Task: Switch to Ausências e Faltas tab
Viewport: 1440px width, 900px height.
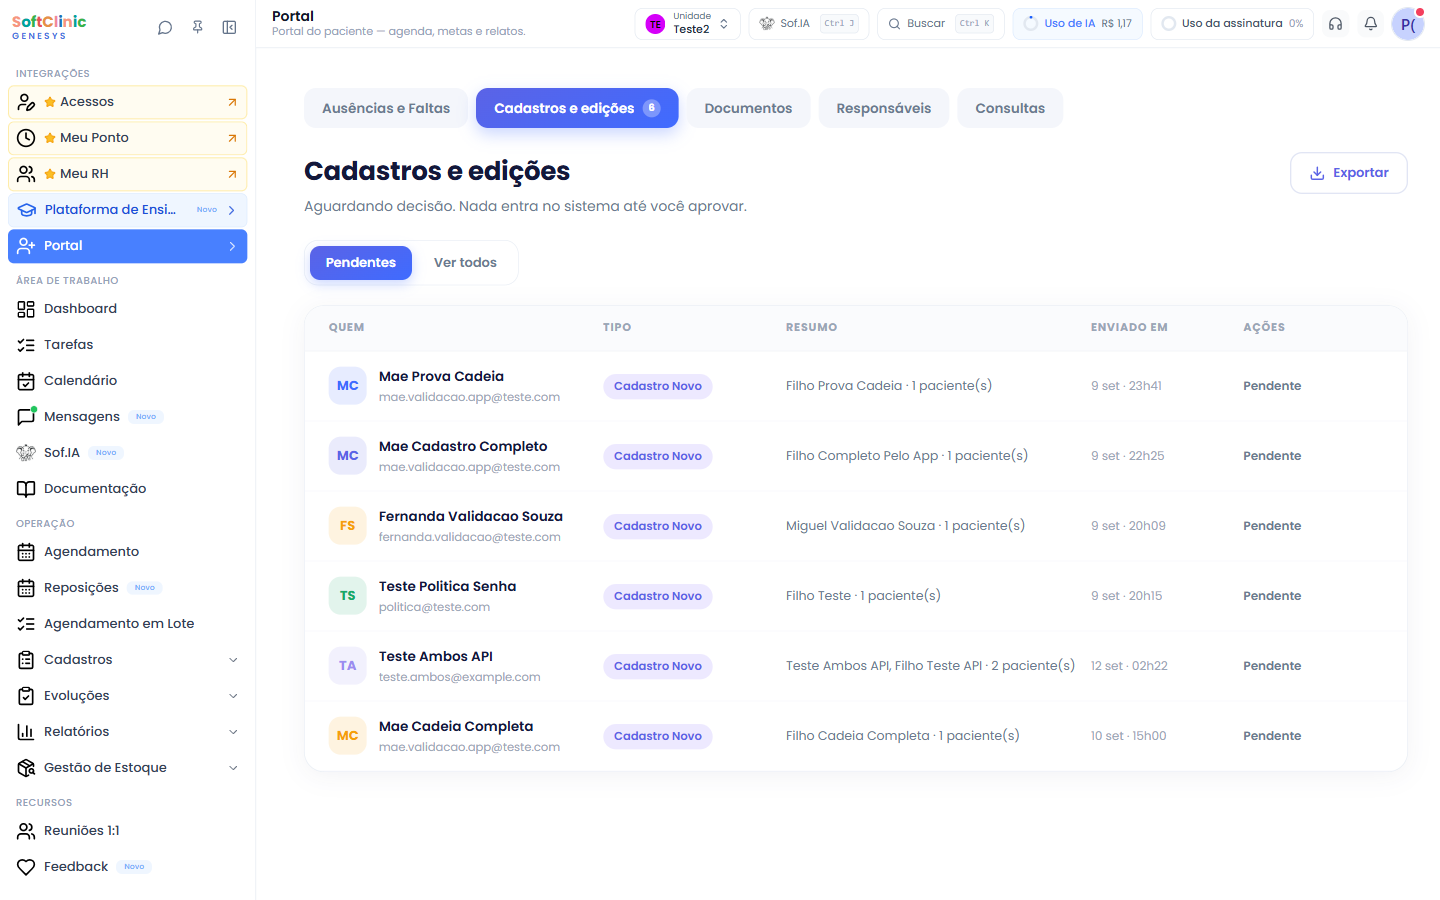Action: (386, 108)
